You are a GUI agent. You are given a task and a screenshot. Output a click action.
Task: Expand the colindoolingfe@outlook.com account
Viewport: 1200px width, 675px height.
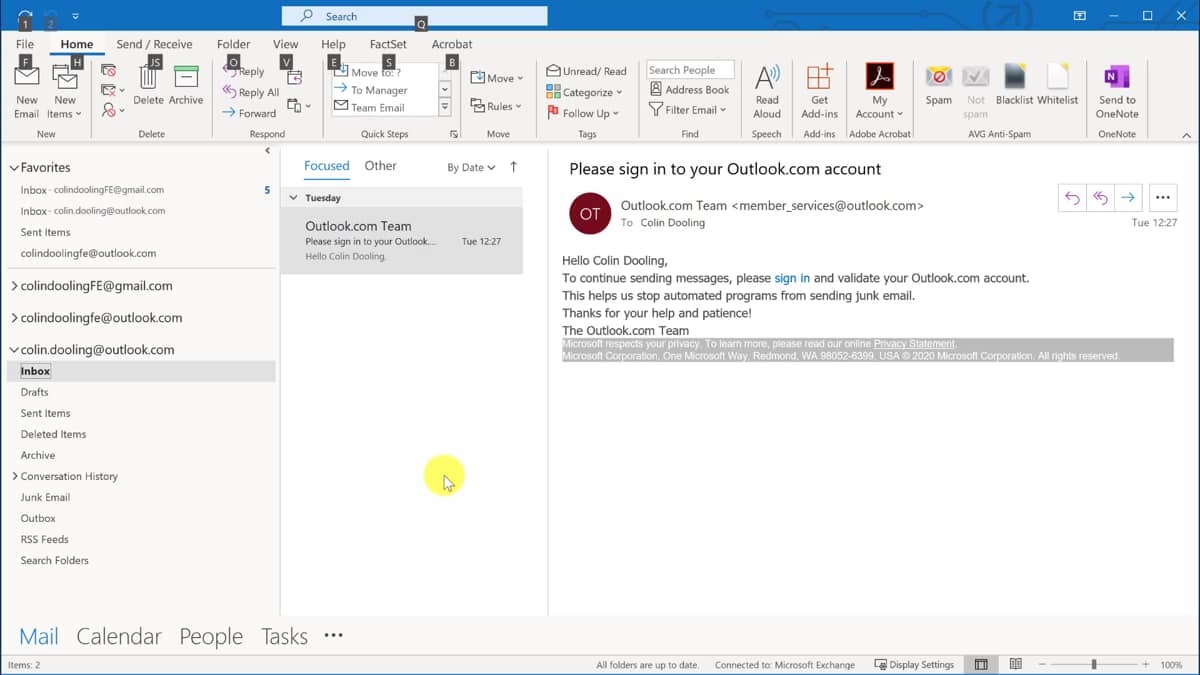[x=14, y=318]
